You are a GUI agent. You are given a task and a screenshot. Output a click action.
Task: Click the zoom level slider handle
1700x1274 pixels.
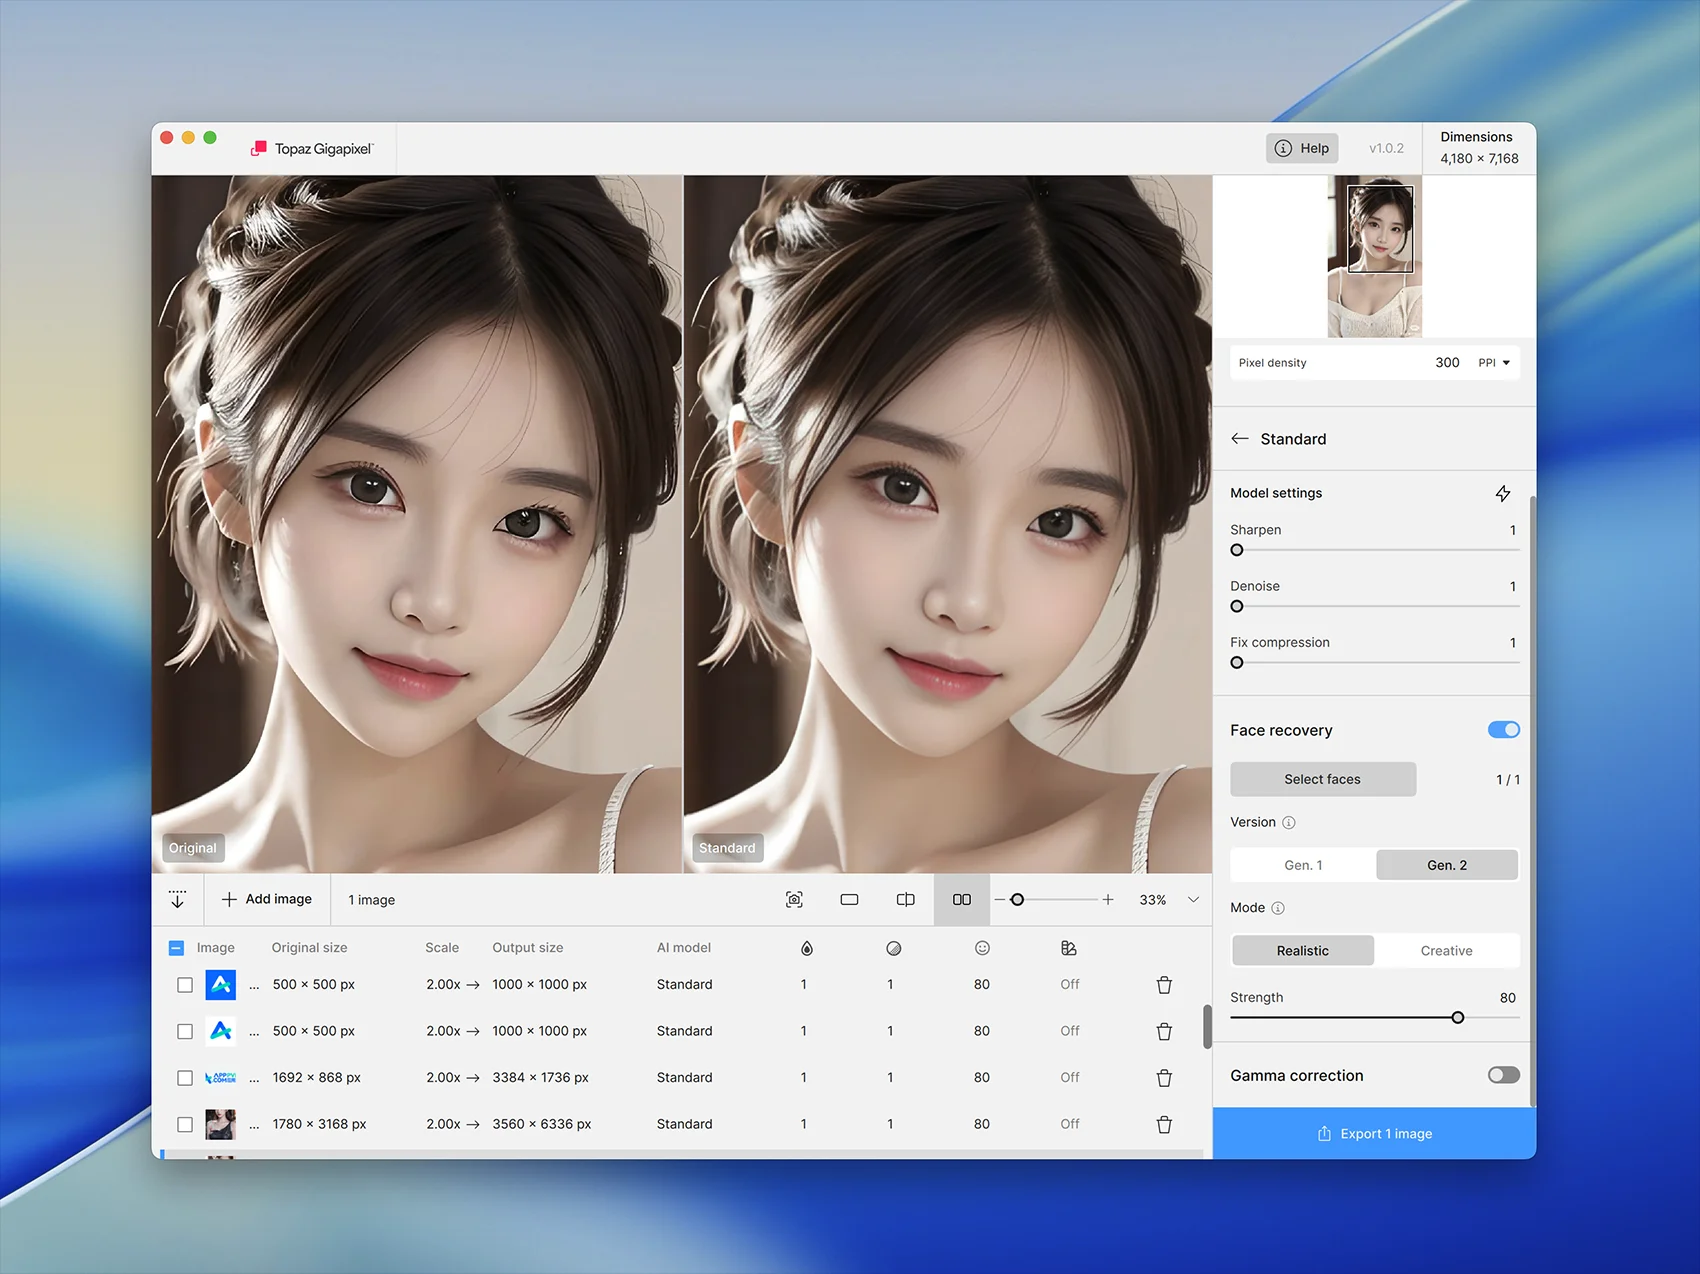pos(1017,900)
